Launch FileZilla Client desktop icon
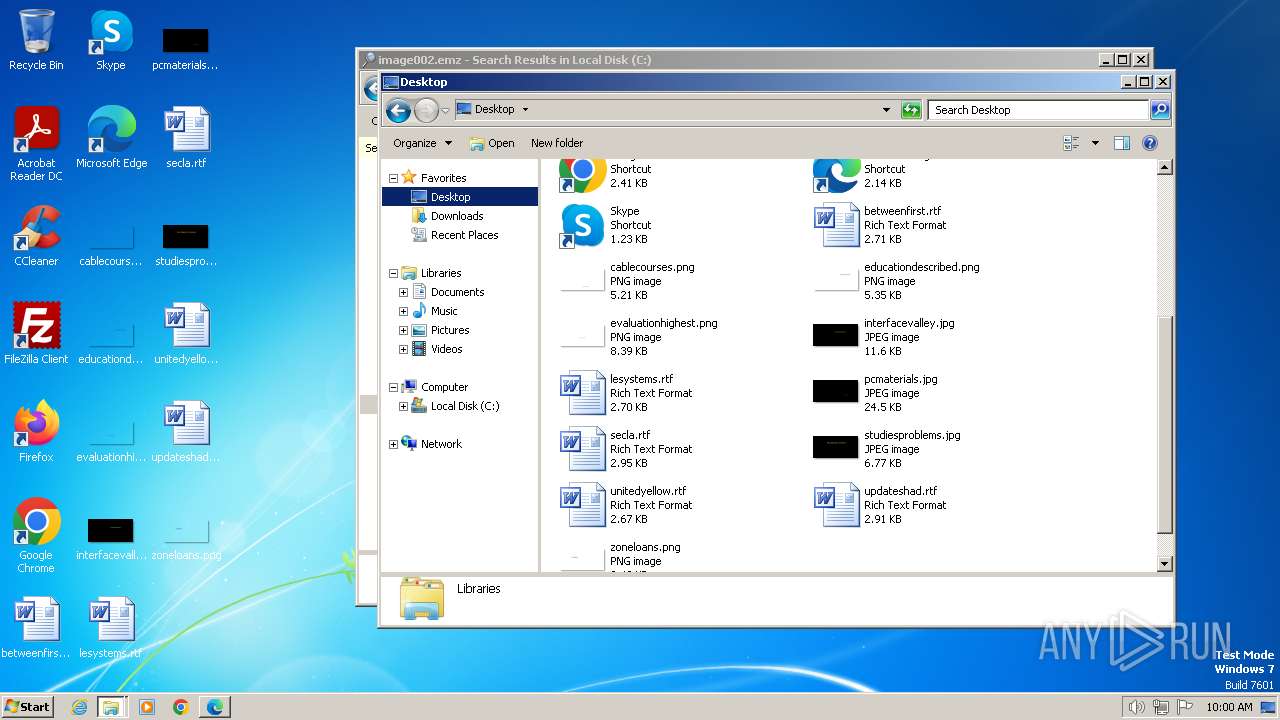 point(36,333)
